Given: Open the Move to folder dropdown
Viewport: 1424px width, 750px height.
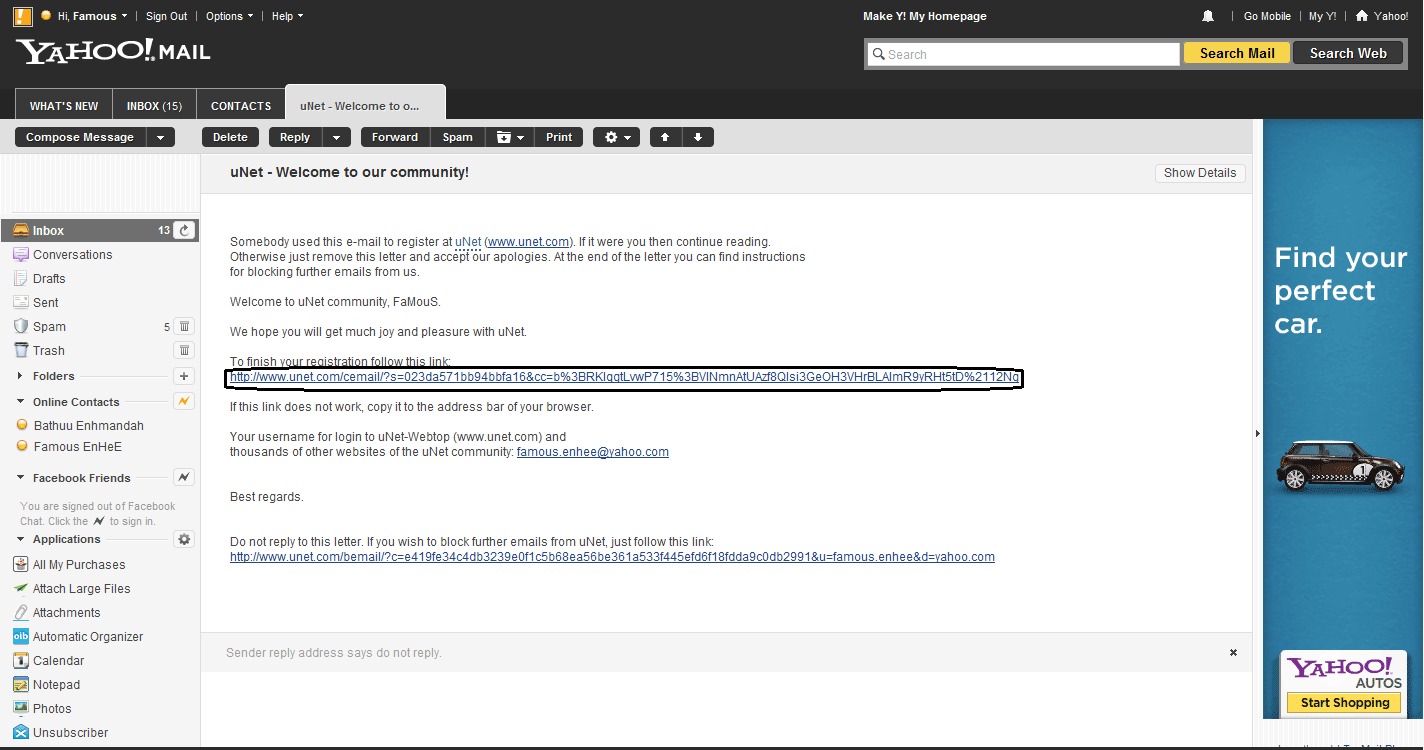Looking at the screenshot, I should click(x=510, y=137).
